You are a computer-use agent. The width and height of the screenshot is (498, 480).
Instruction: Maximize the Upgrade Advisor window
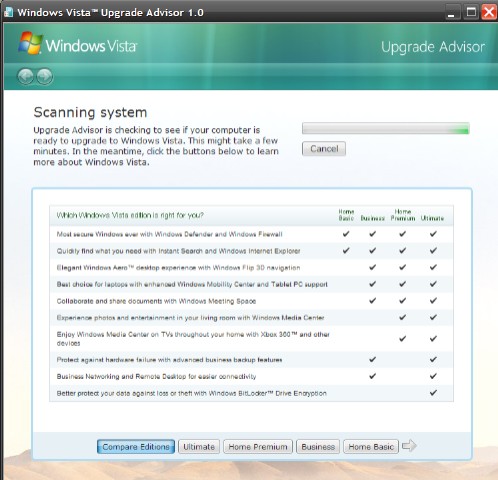(471, 12)
